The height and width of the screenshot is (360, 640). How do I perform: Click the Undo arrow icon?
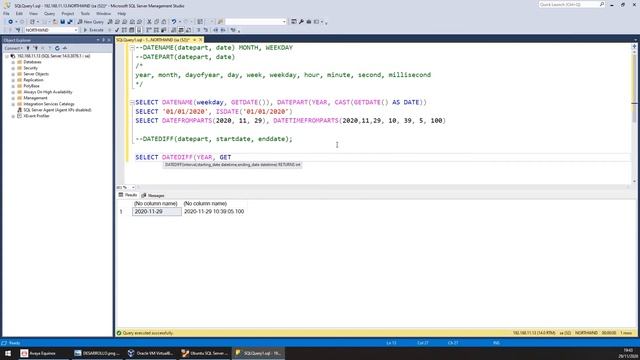click(174, 22)
